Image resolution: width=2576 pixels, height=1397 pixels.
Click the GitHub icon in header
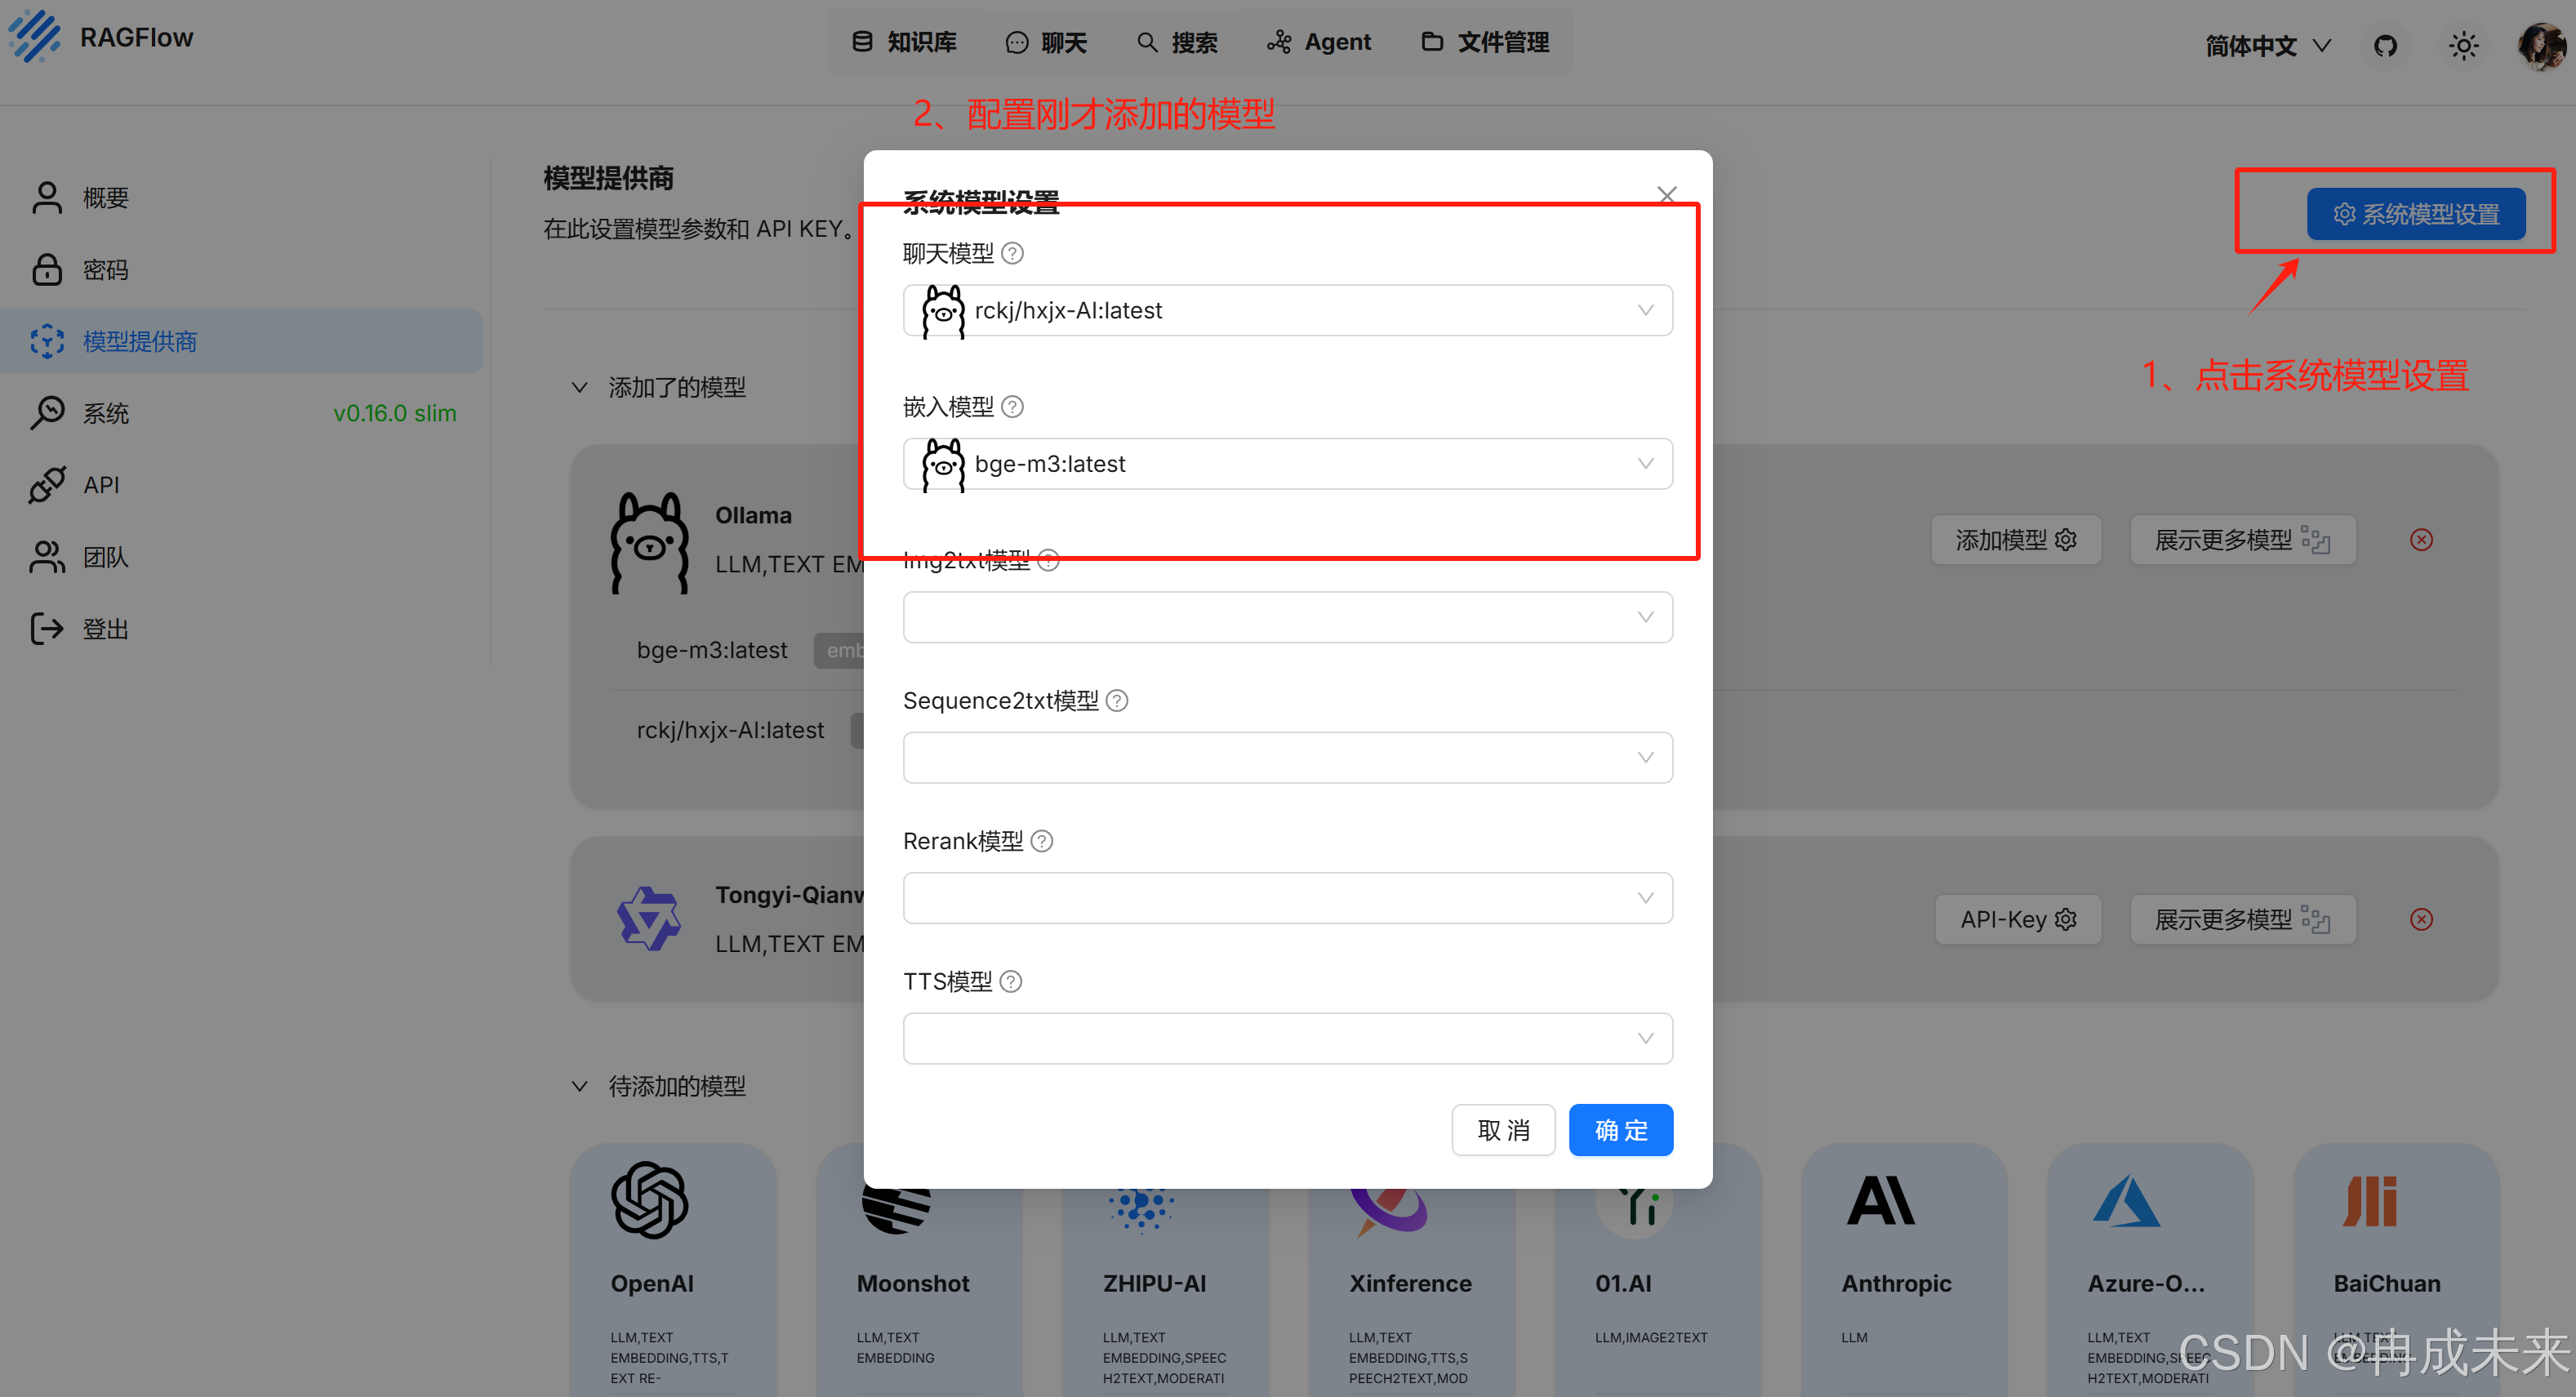click(2385, 46)
